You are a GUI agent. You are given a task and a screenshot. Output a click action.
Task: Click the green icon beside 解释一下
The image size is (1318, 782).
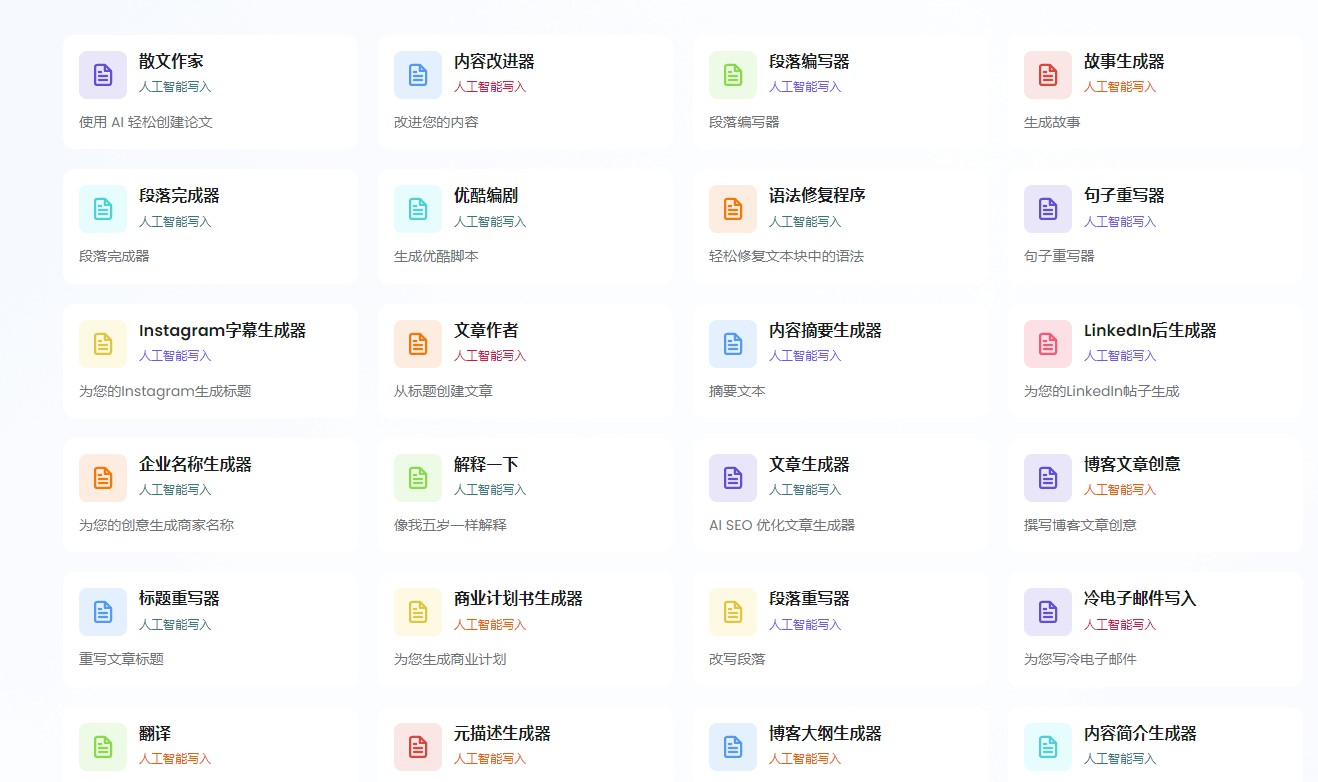pyautogui.click(x=418, y=478)
